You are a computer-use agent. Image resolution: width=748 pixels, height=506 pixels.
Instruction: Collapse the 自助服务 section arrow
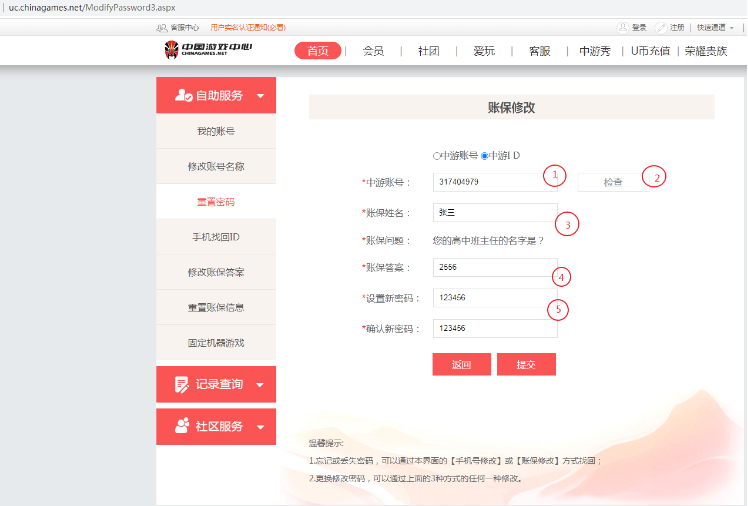pos(260,96)
